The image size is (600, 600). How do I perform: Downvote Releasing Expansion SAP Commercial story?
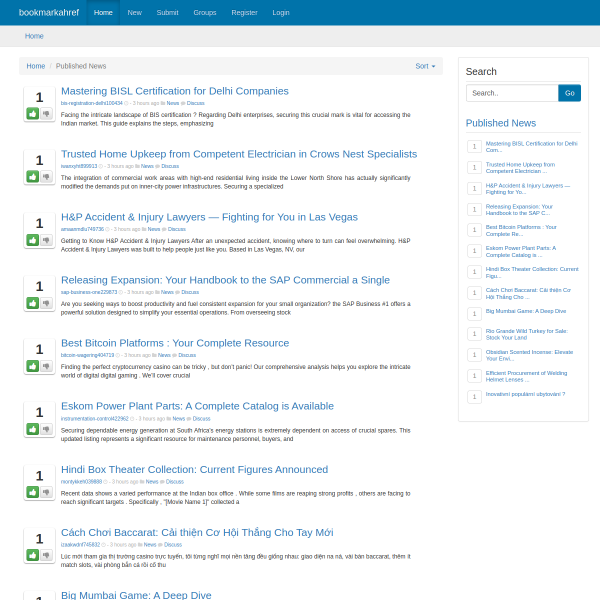(x=46, y=303)
